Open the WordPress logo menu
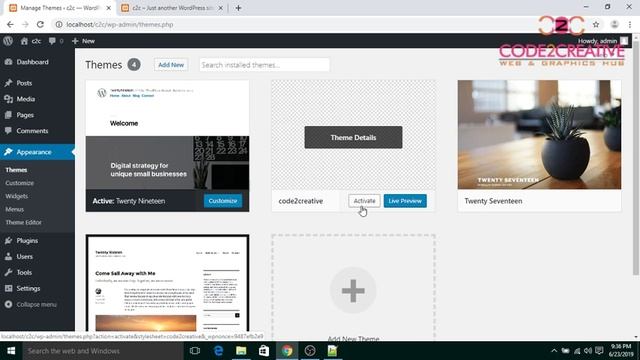This screenshot has height=360, width=640. [8, 41]
